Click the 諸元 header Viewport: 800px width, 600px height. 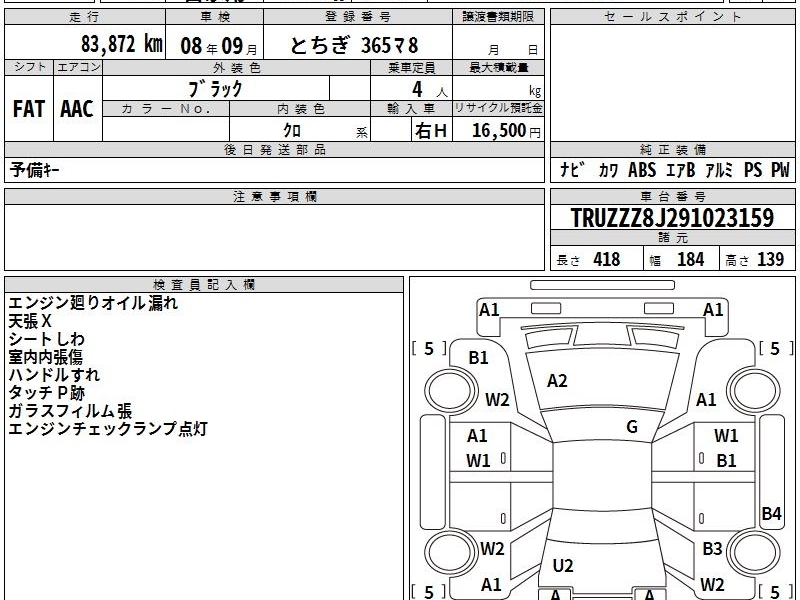pos(673,237)
